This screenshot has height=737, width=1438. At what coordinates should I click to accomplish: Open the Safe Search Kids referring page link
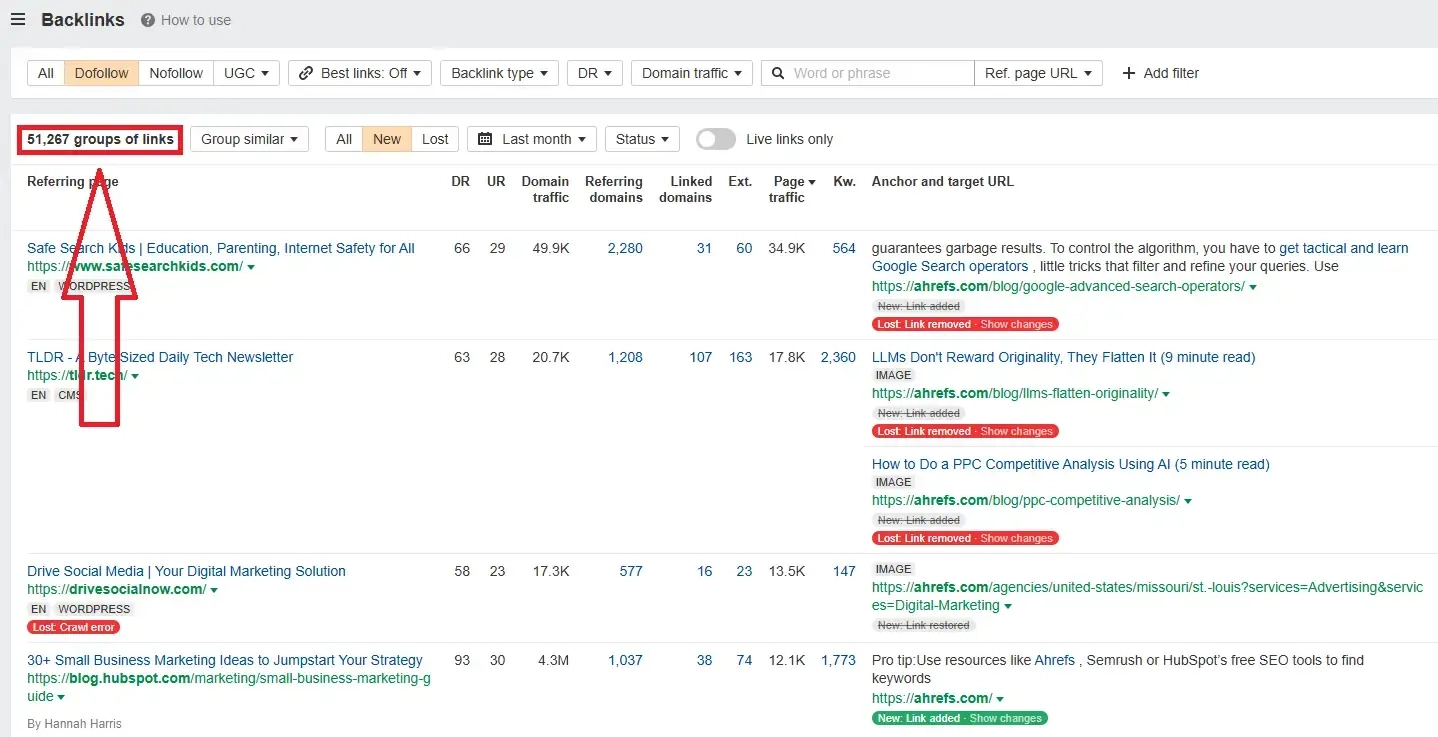point(220,248)
